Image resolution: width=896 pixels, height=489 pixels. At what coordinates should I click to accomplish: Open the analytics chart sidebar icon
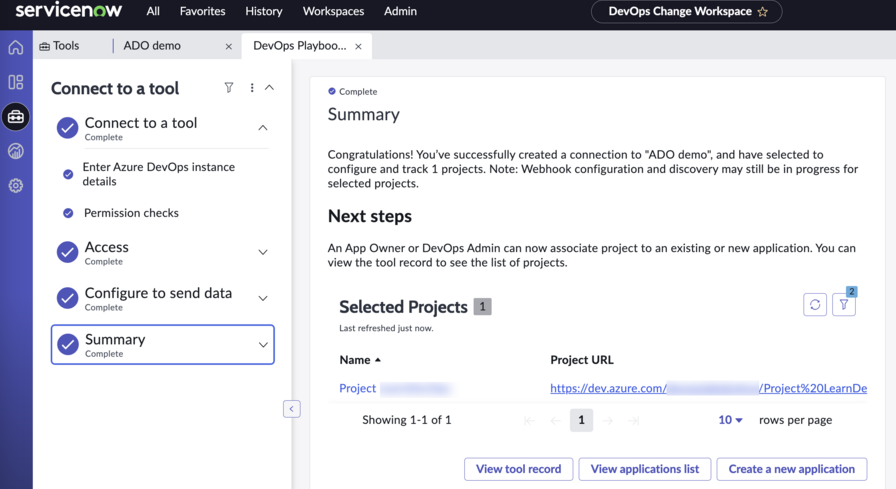(x=16, y=151)
